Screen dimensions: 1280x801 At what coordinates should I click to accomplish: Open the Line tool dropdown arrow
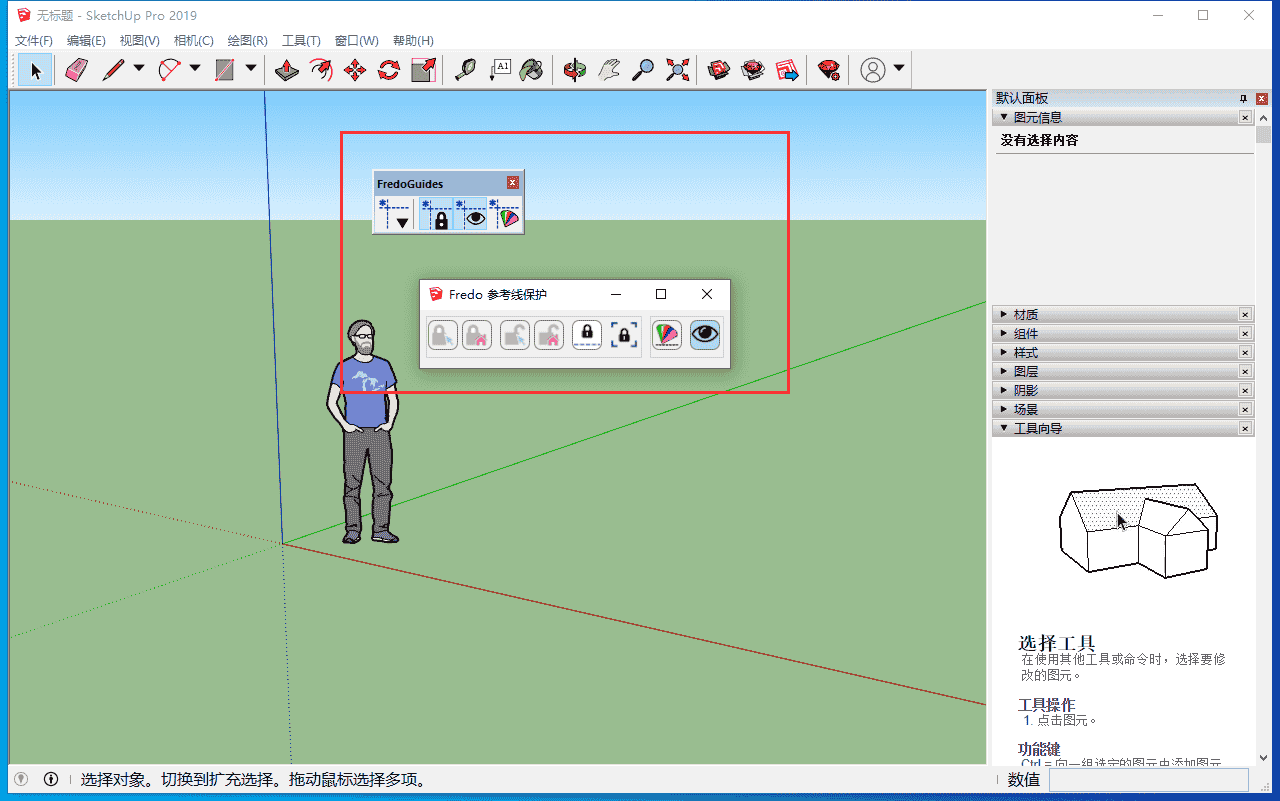point(139,69)
